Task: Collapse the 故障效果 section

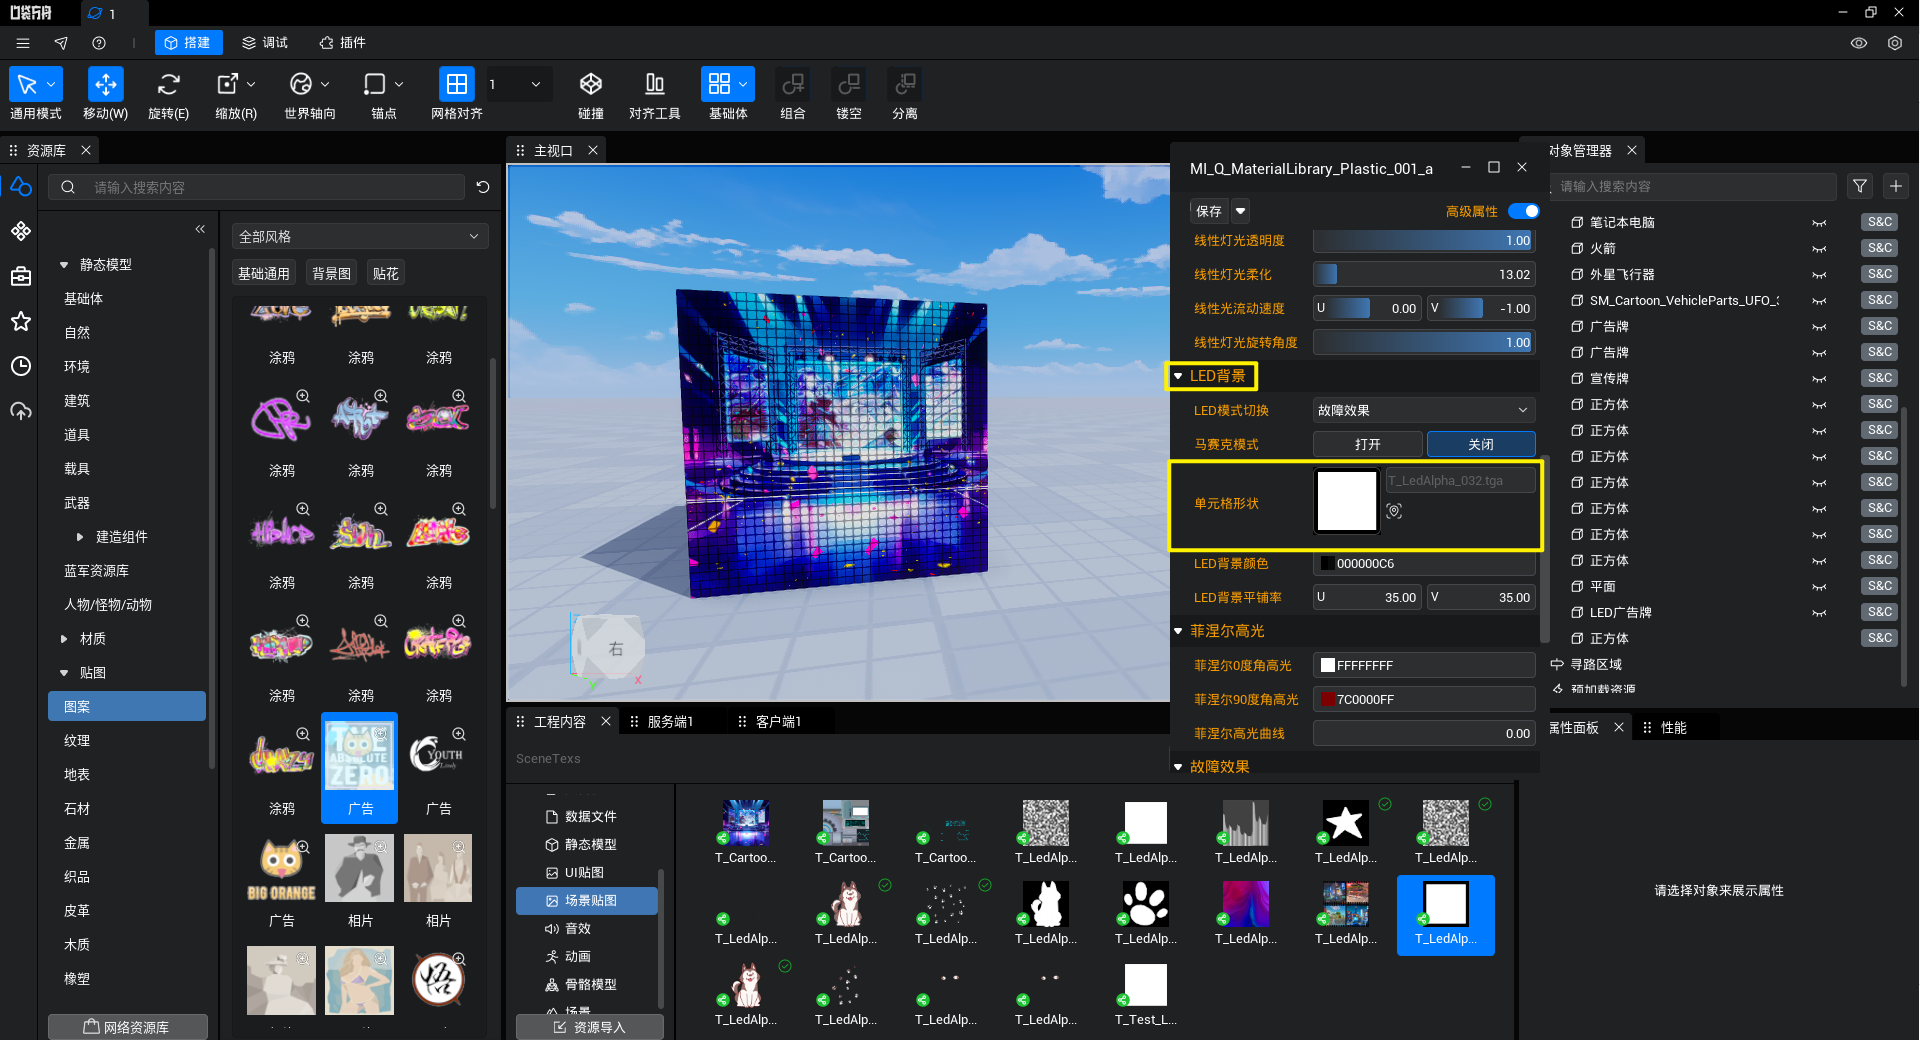Action: pyautogui.click(x=1178, y=767)
